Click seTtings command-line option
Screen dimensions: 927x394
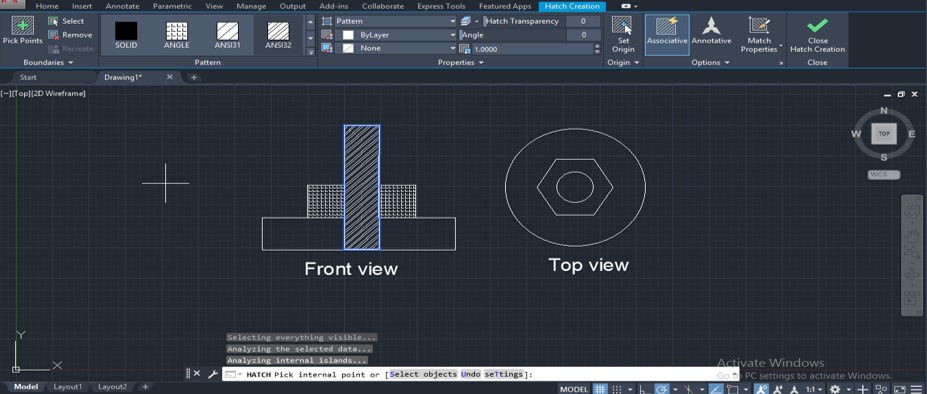pos(504,374)
